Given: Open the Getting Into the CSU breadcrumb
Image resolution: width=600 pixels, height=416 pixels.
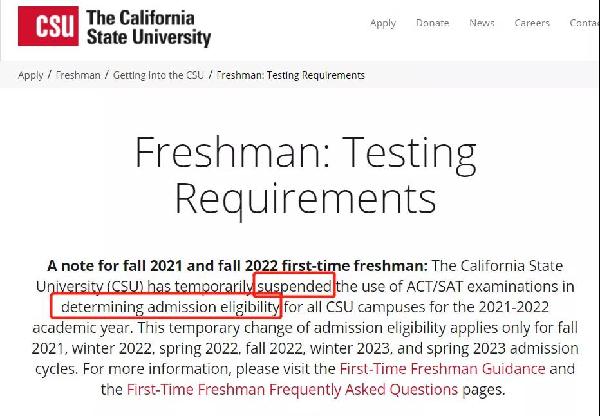Looking at the screenshot, I should point(158,75).
